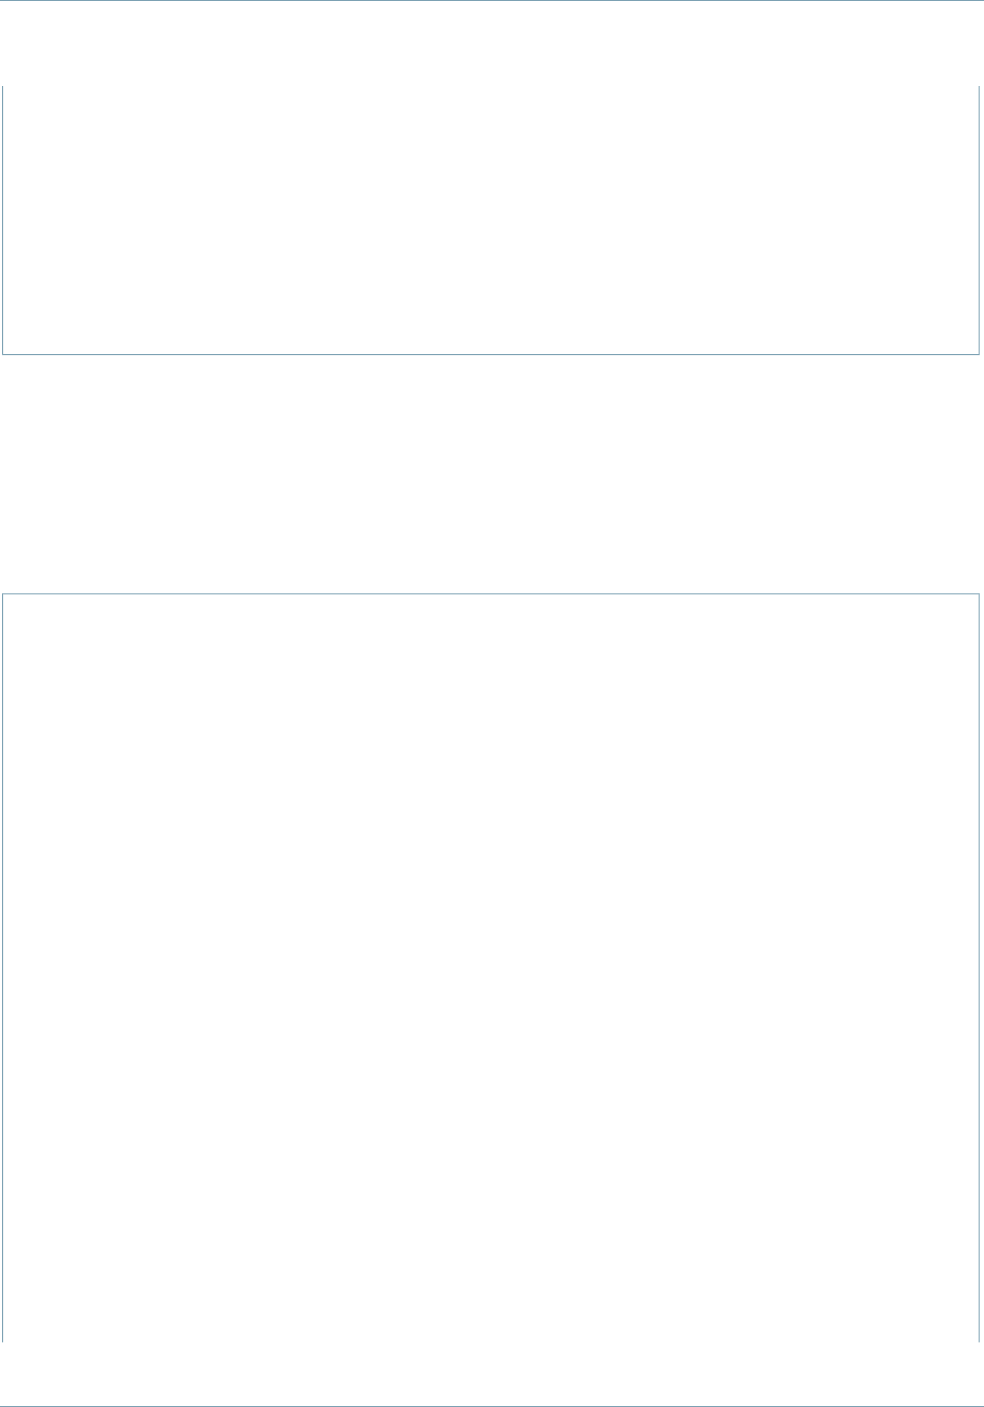The image size is (984, 1407).
Task: Click the bottom-left corner of the upper box
Action: pyautogui.click(x=3, y=353)
